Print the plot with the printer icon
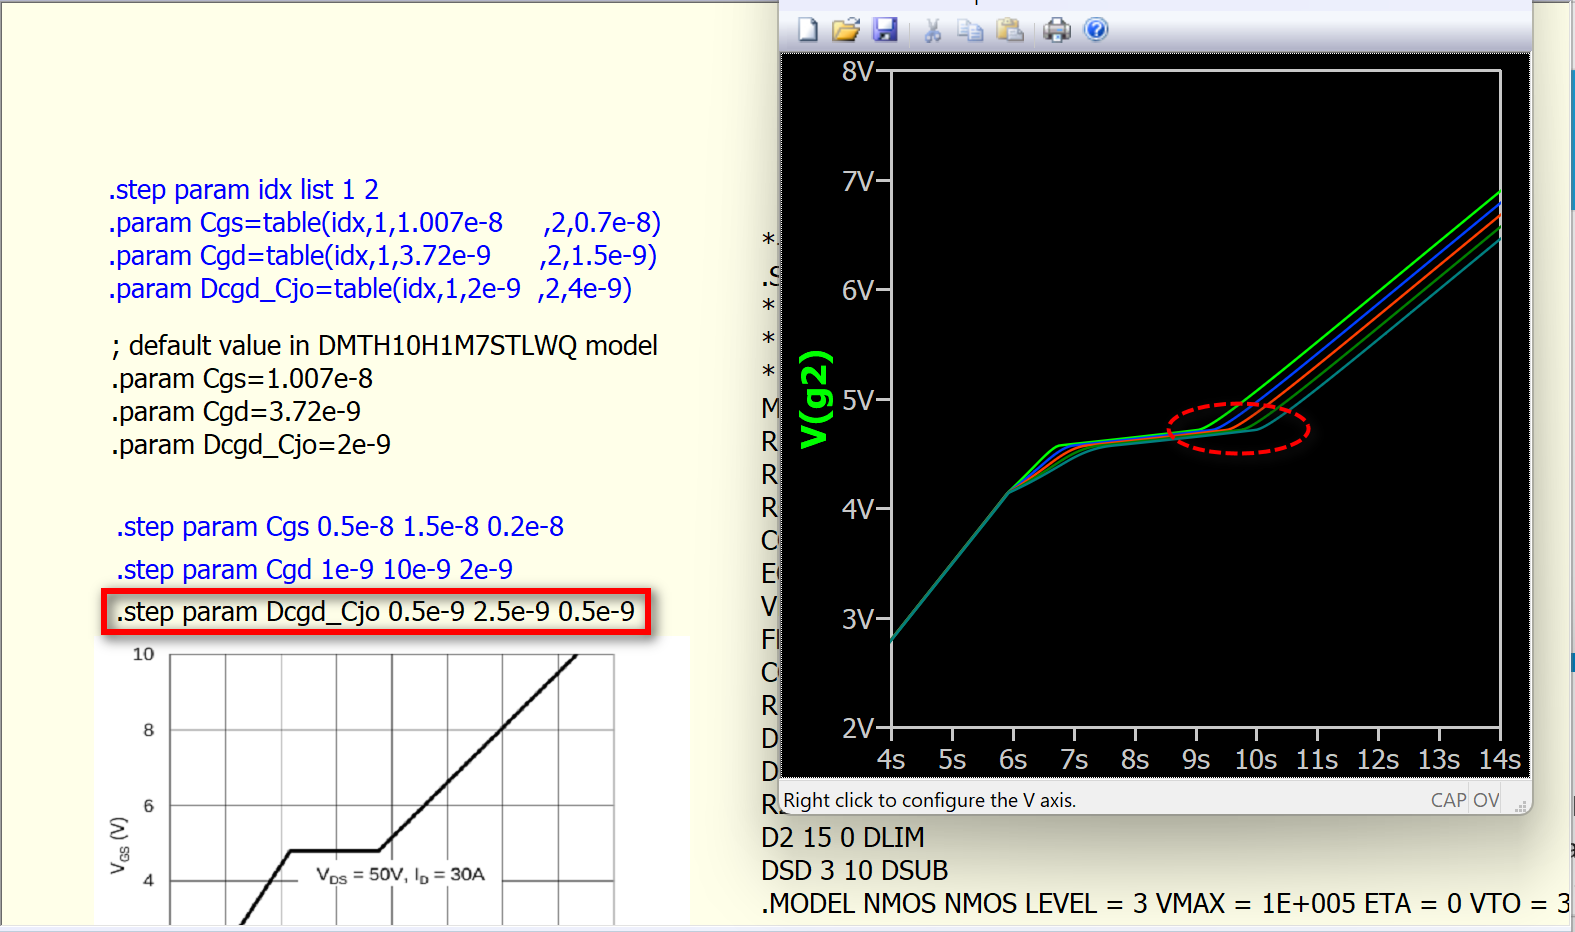The height and width of the screenshot is (932, 1575). coord(1056,30)
